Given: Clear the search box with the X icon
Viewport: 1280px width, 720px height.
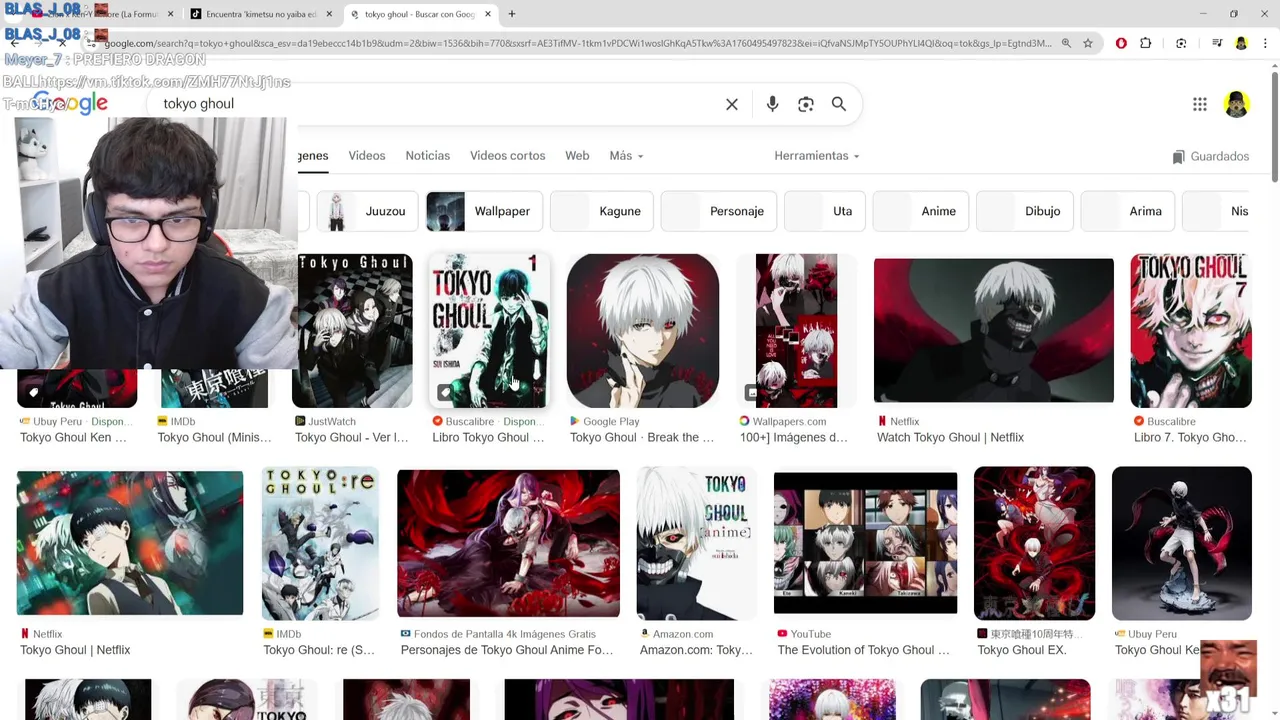Looking at the screenshot, I should click(732, 104).
